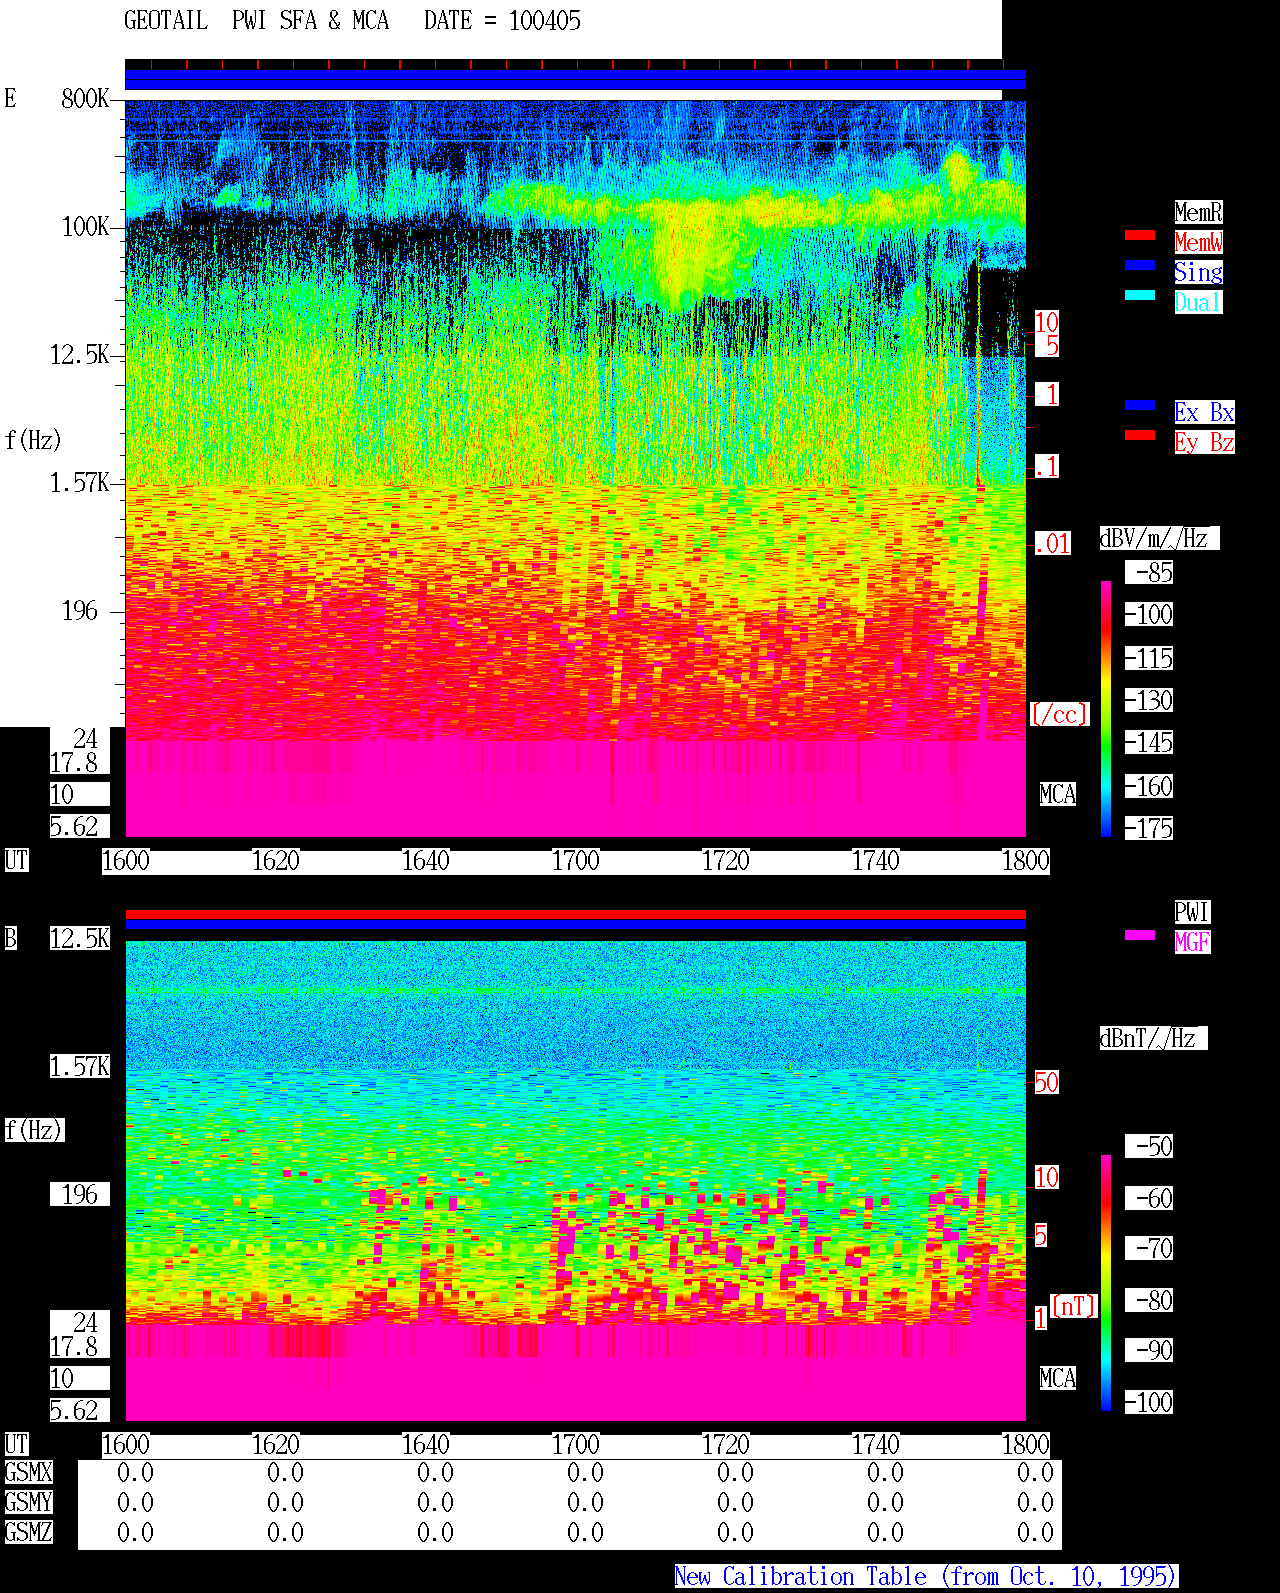Click the dBV/m/√Hz vertical color bar
Screen dimensions: 1280x1593
tap(1106, 708)
